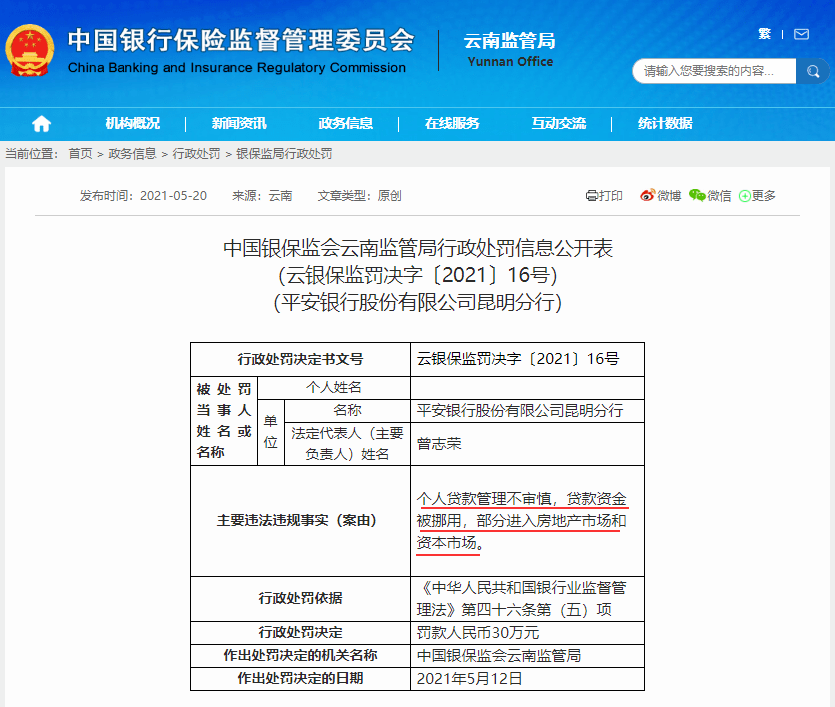Click inside the search input box
This screenshot has height=707, width=835.
(710, 71)
